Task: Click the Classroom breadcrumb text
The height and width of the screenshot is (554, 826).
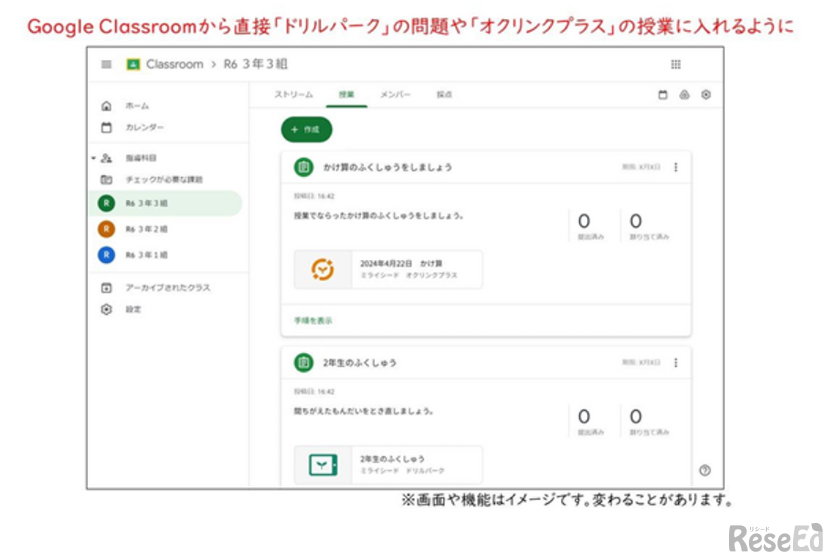Action: (175, 64)
